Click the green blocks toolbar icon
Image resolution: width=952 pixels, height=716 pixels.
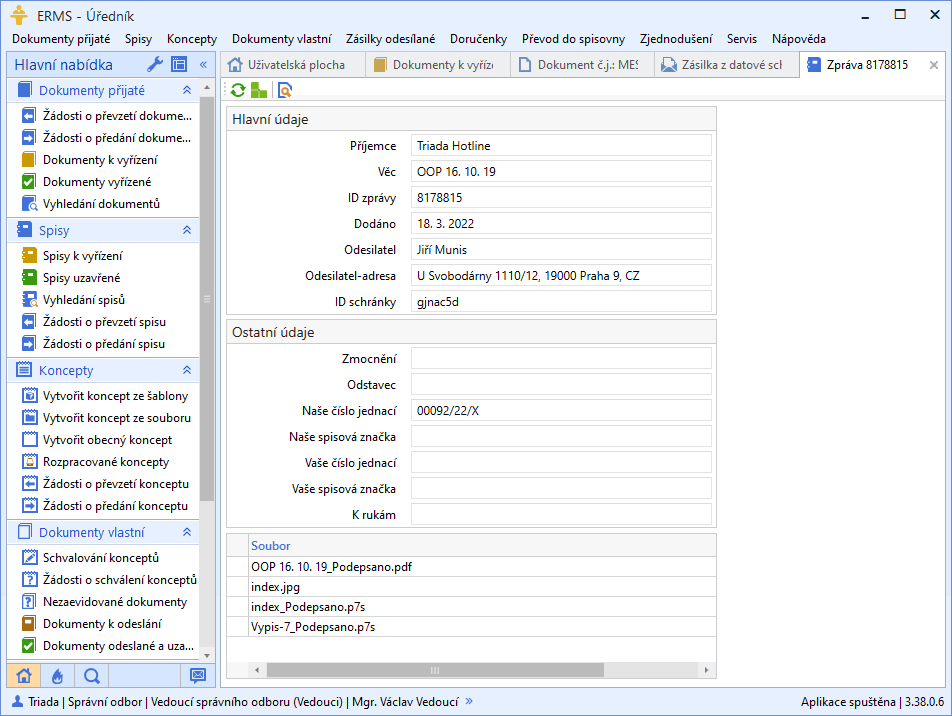259,90
